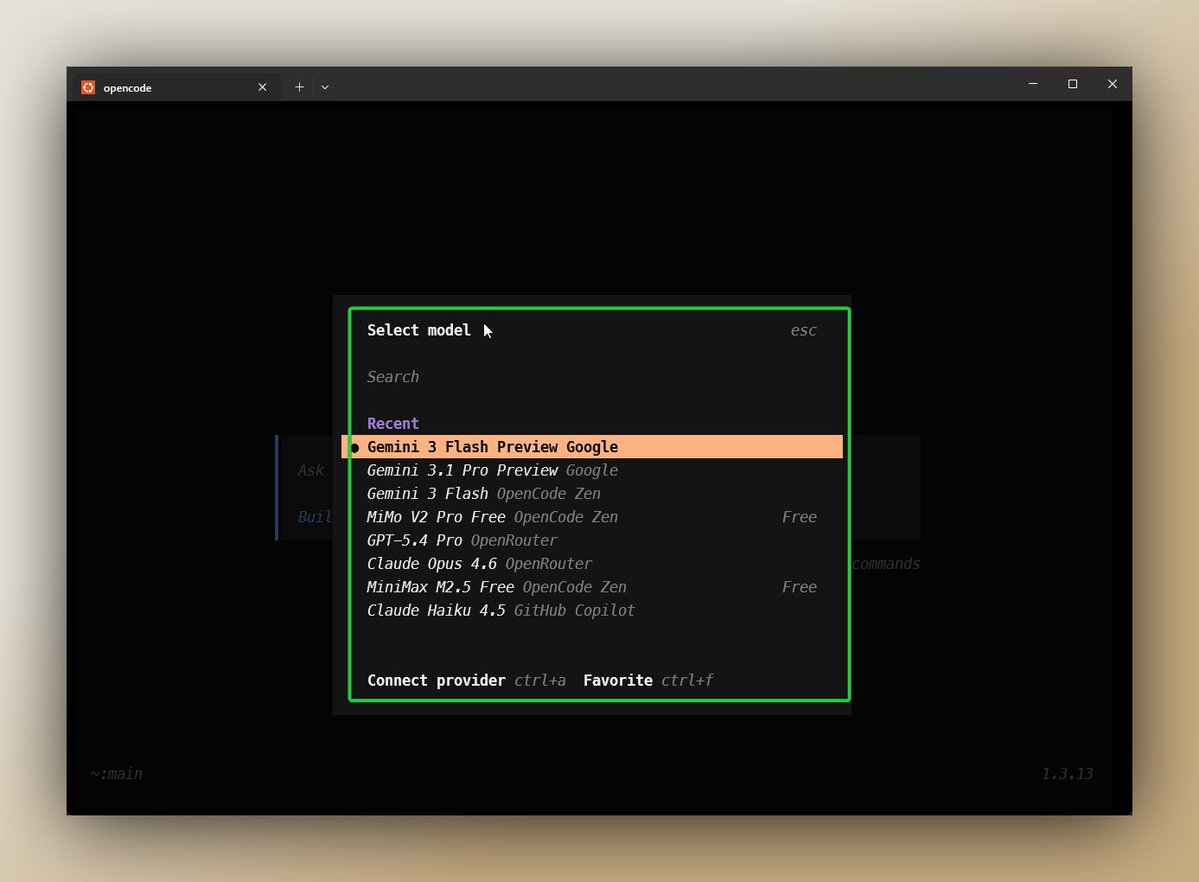Expand the new tab profile dropdown
Viewport: 1199px width, 882px height.
(x=325, y=87)
